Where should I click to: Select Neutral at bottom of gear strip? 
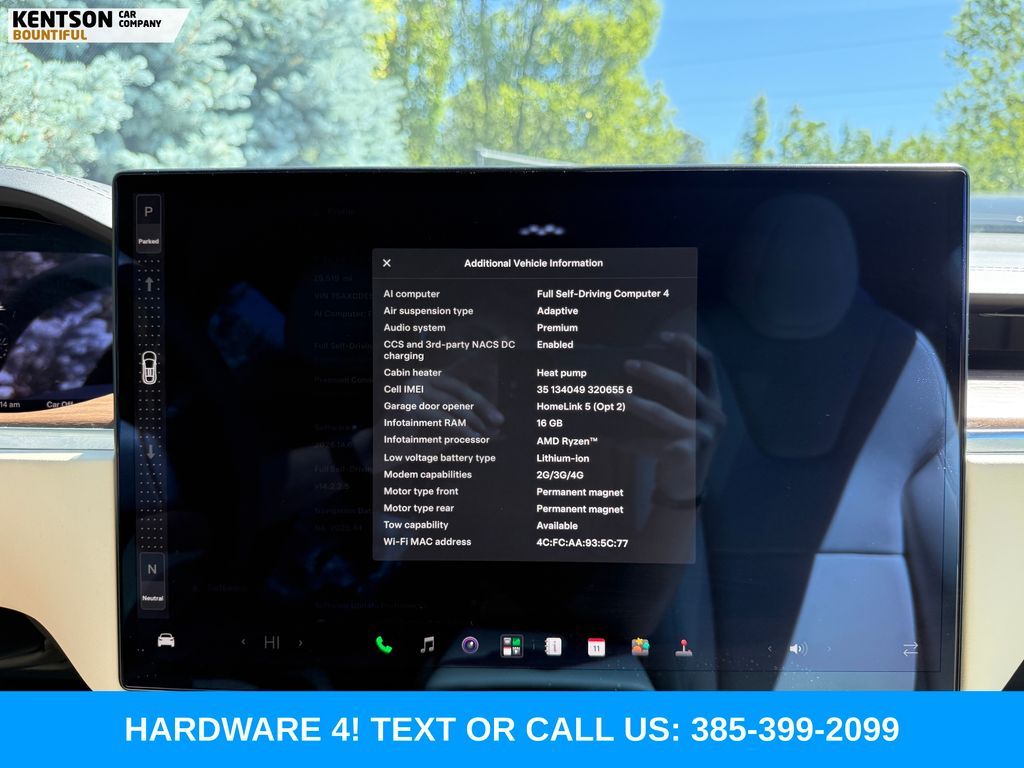pyautogui.click(x=152, y=581)
